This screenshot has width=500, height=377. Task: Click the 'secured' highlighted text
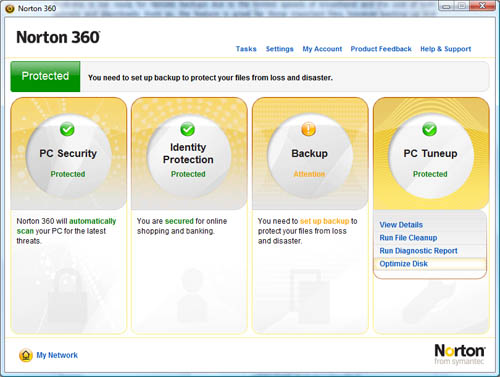click(x=179, y=221)
